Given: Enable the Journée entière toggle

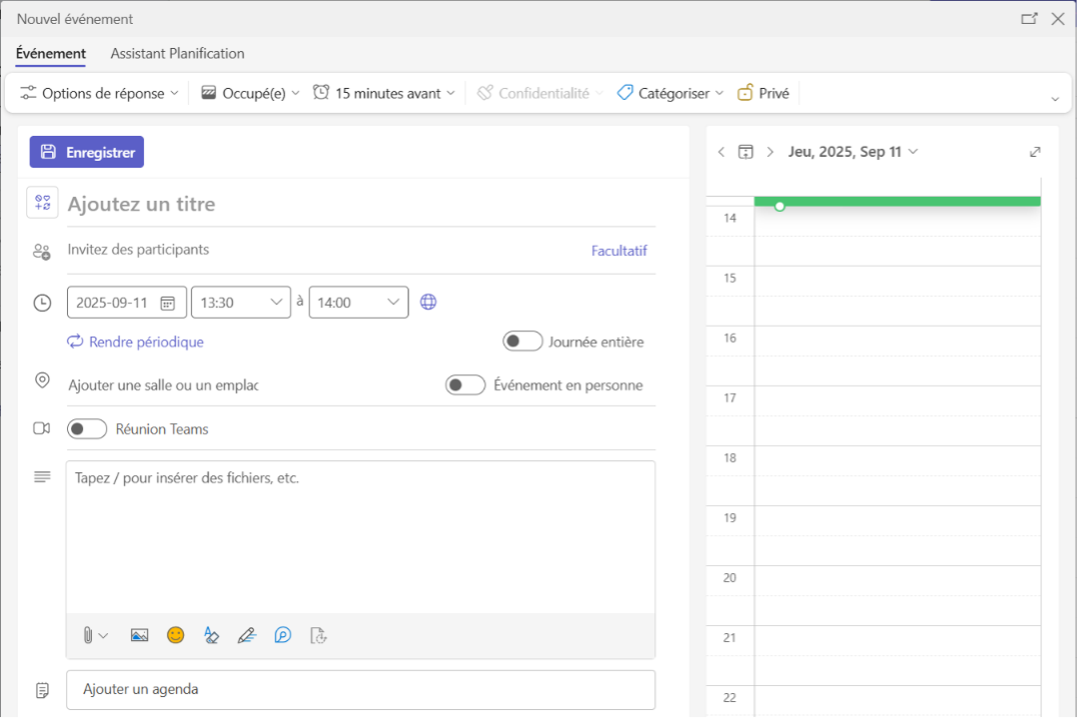Looking at the screenshot, I should 522,342.
